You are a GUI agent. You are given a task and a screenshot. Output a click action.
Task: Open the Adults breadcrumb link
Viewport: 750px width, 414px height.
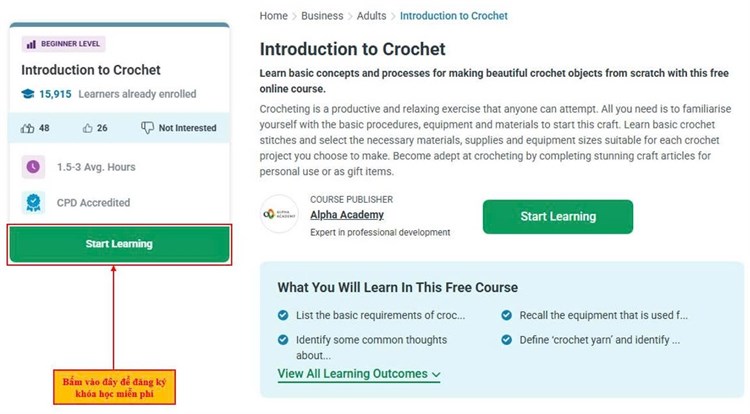[374, 16]
